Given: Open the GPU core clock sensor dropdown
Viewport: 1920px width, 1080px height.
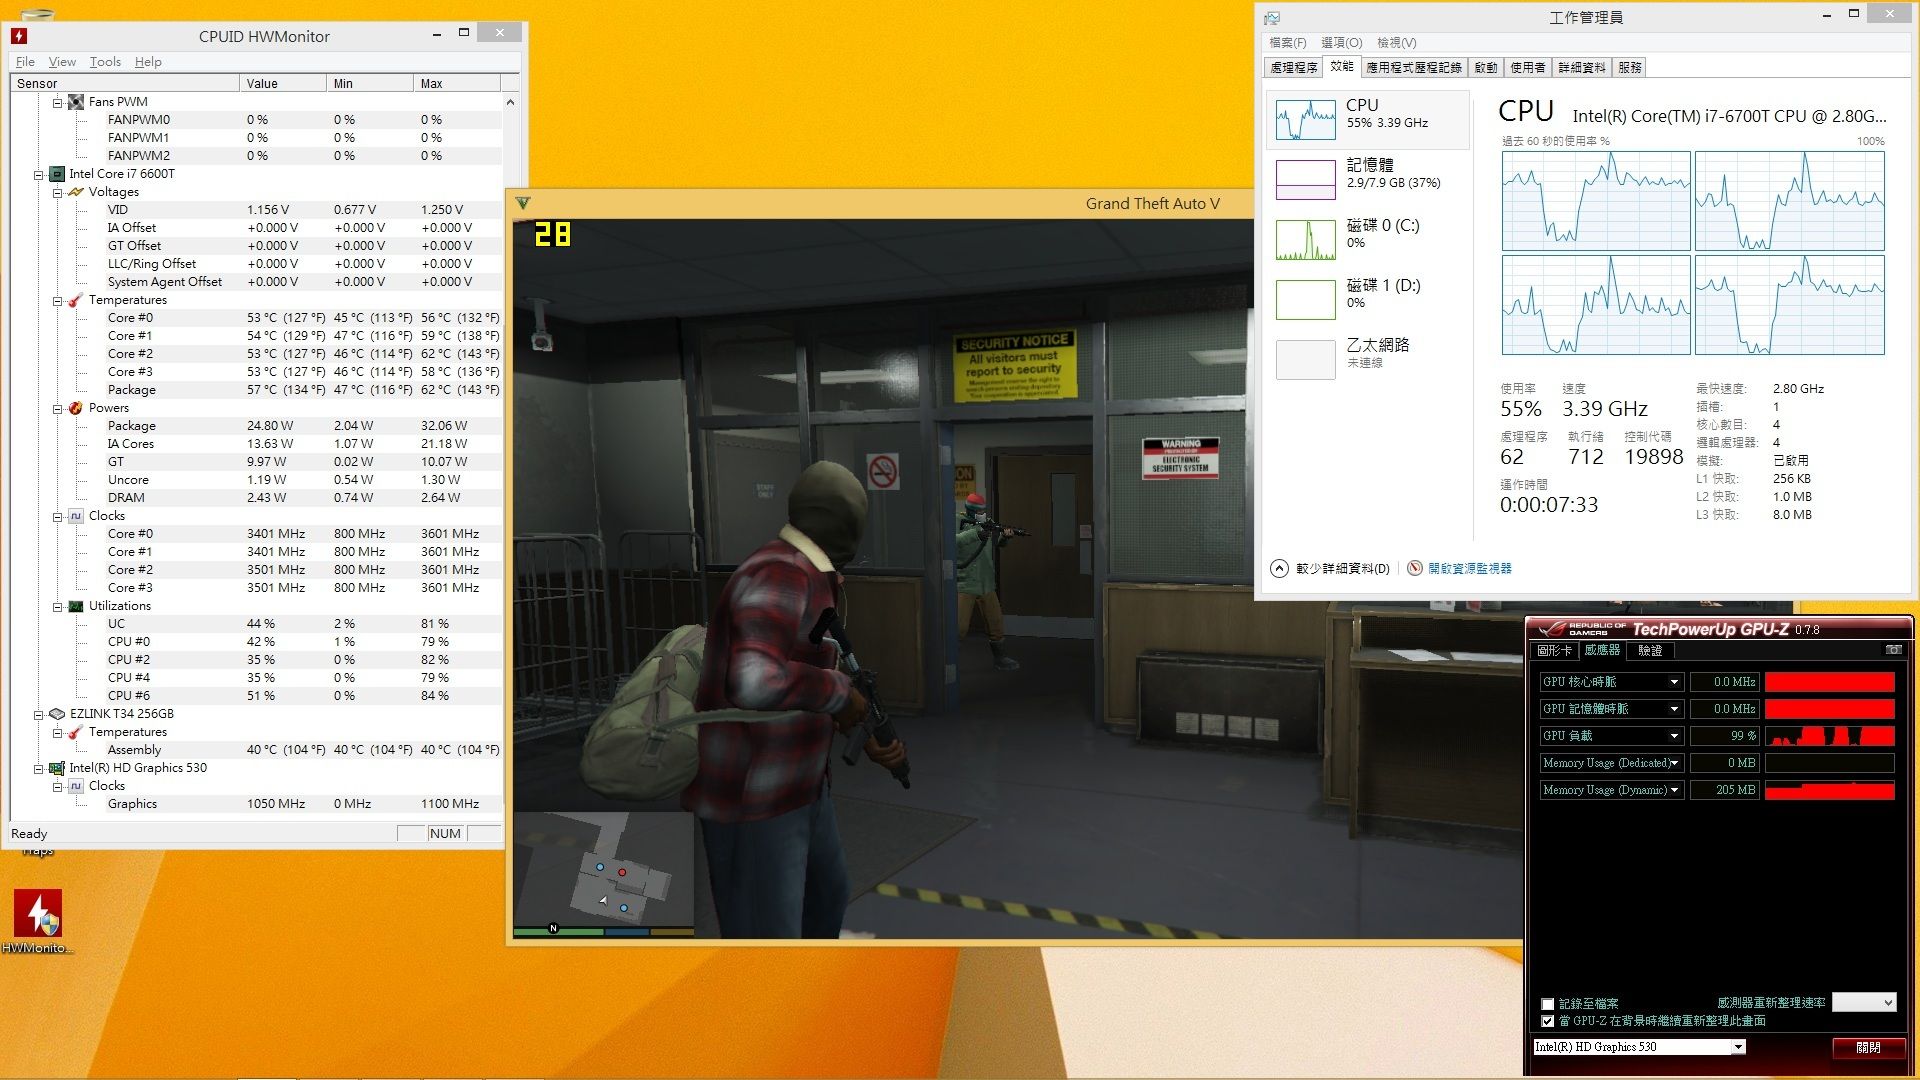Looking at the screenshot, I should pyautogui.click(x=1674, y=682).
